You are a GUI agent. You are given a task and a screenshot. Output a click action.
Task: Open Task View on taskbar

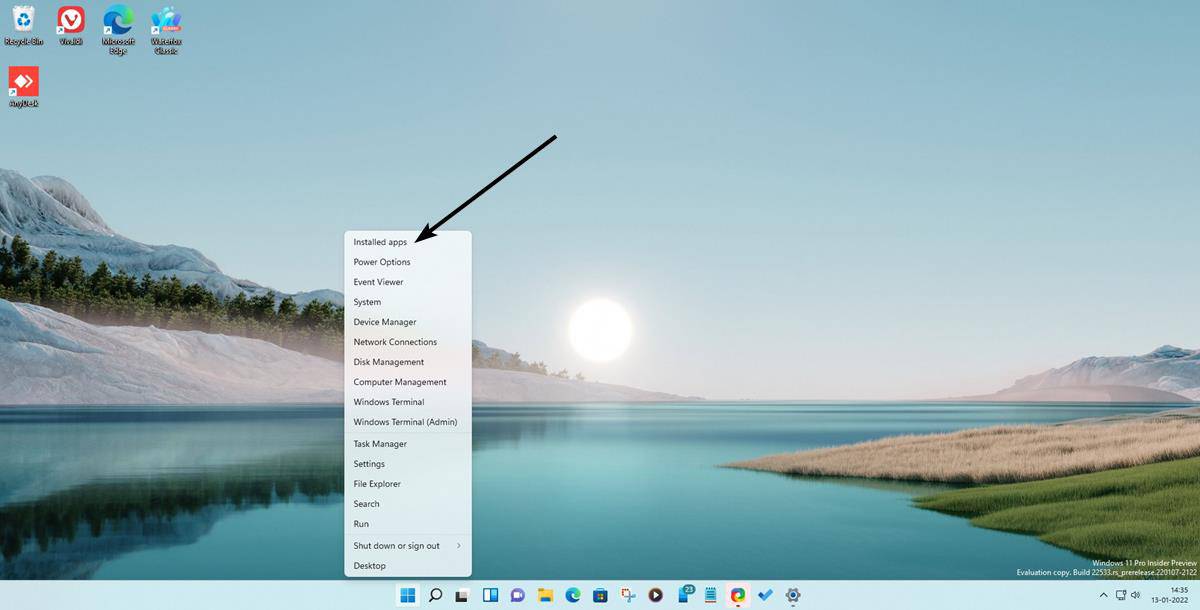click(x=462, y=595)
